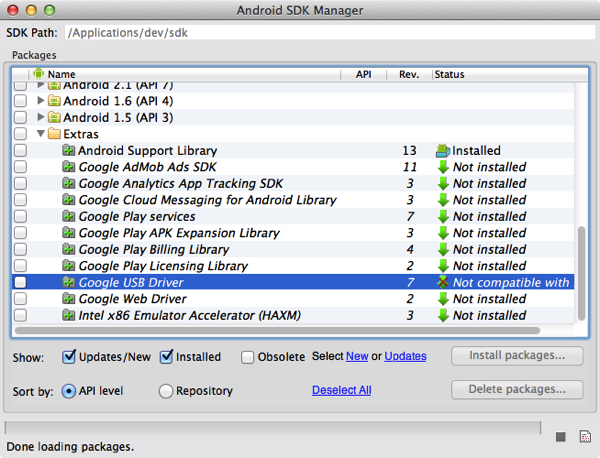The image size is (600, 458).
Task: Collapse the Extras tree node
Action: [x=41, y=134]
